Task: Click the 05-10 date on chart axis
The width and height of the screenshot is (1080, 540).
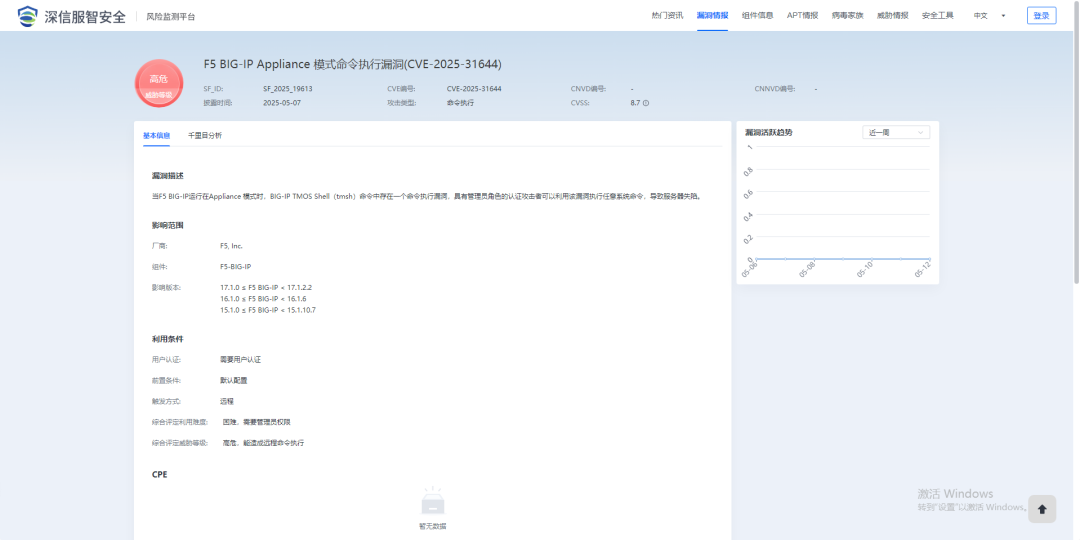Action: point(865,271)
